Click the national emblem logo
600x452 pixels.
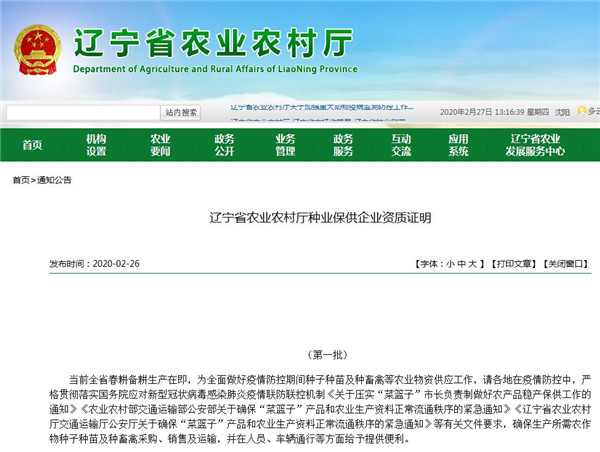[36, 43]
